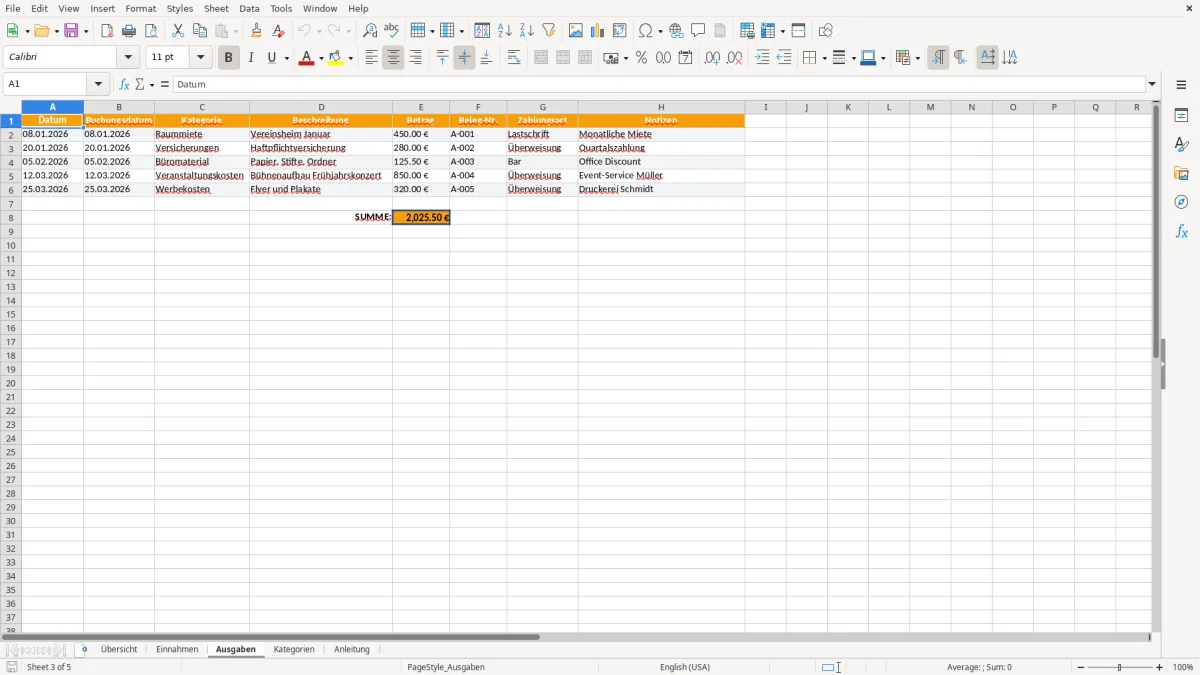Clear direct formatting icon

(279, 31)
